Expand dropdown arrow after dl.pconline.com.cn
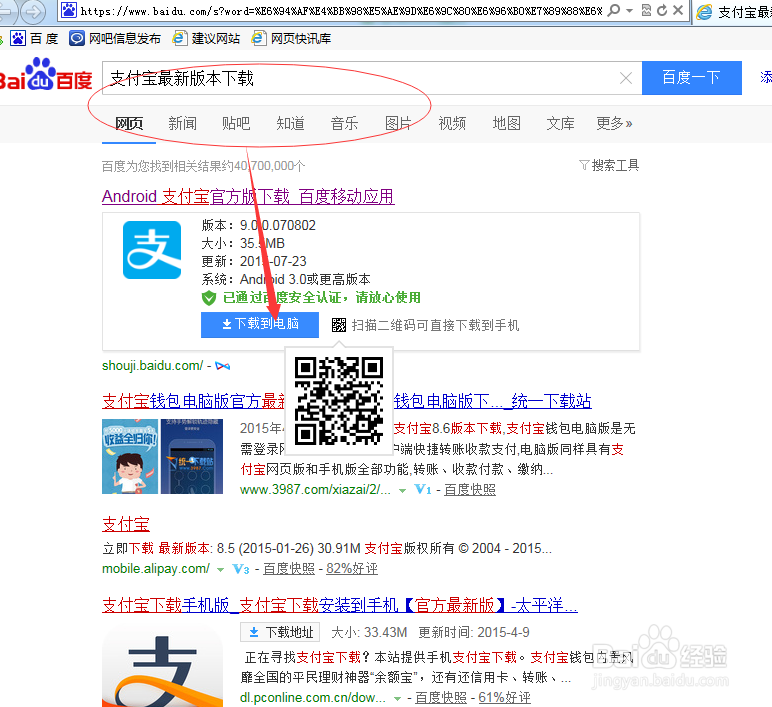 [397, 699]
